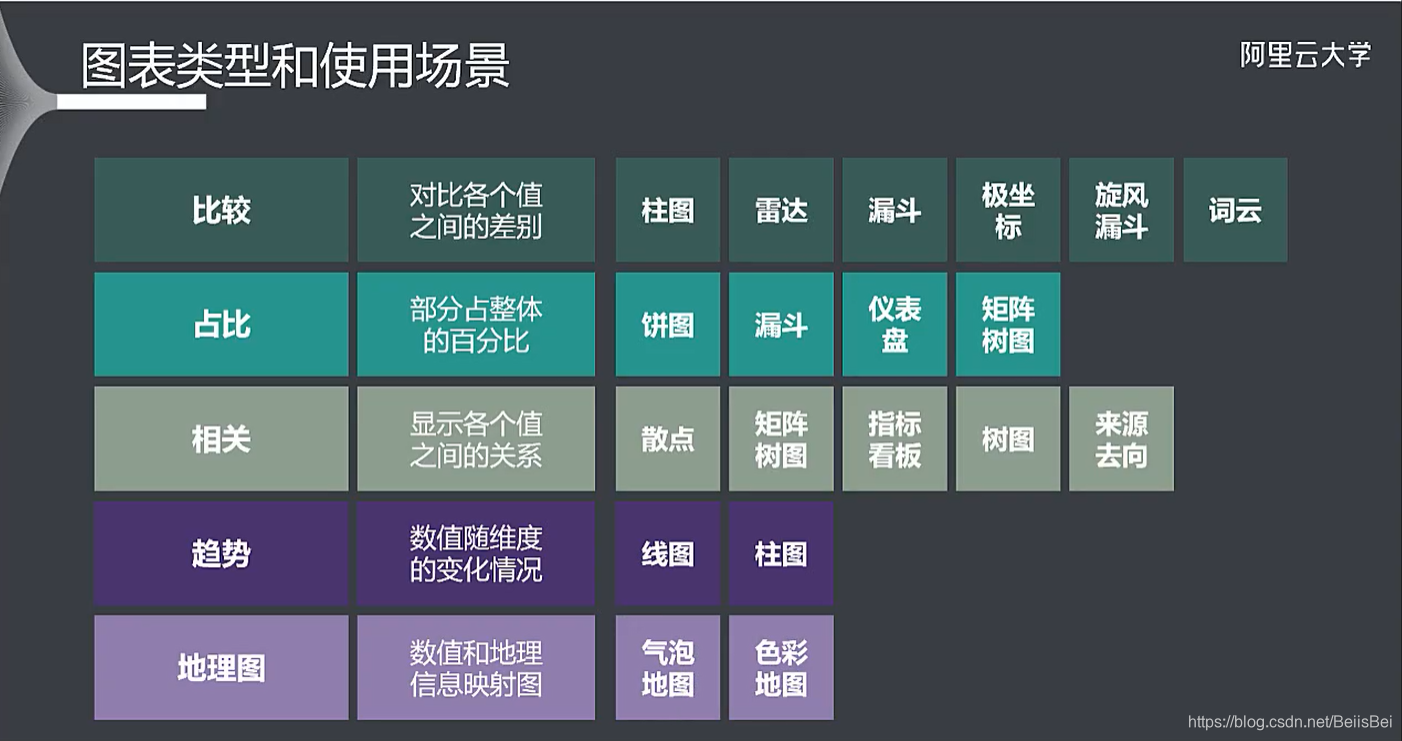The image size is (1402, 741).
Task: Select the 柱图 tile in the 比较 row
Action: click(667, 210)
